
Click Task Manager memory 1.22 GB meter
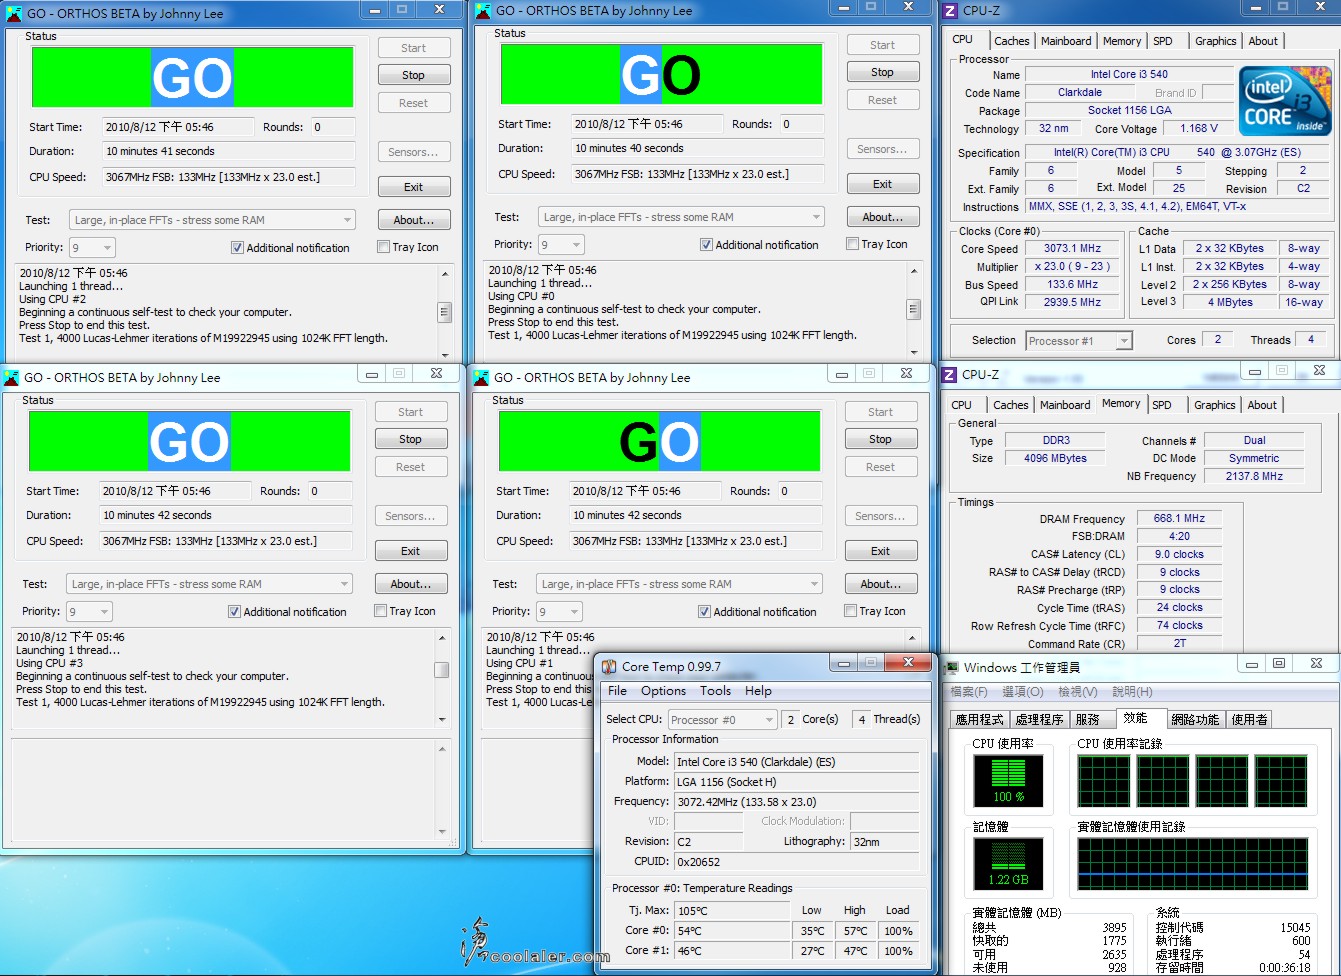[1008, 863]
